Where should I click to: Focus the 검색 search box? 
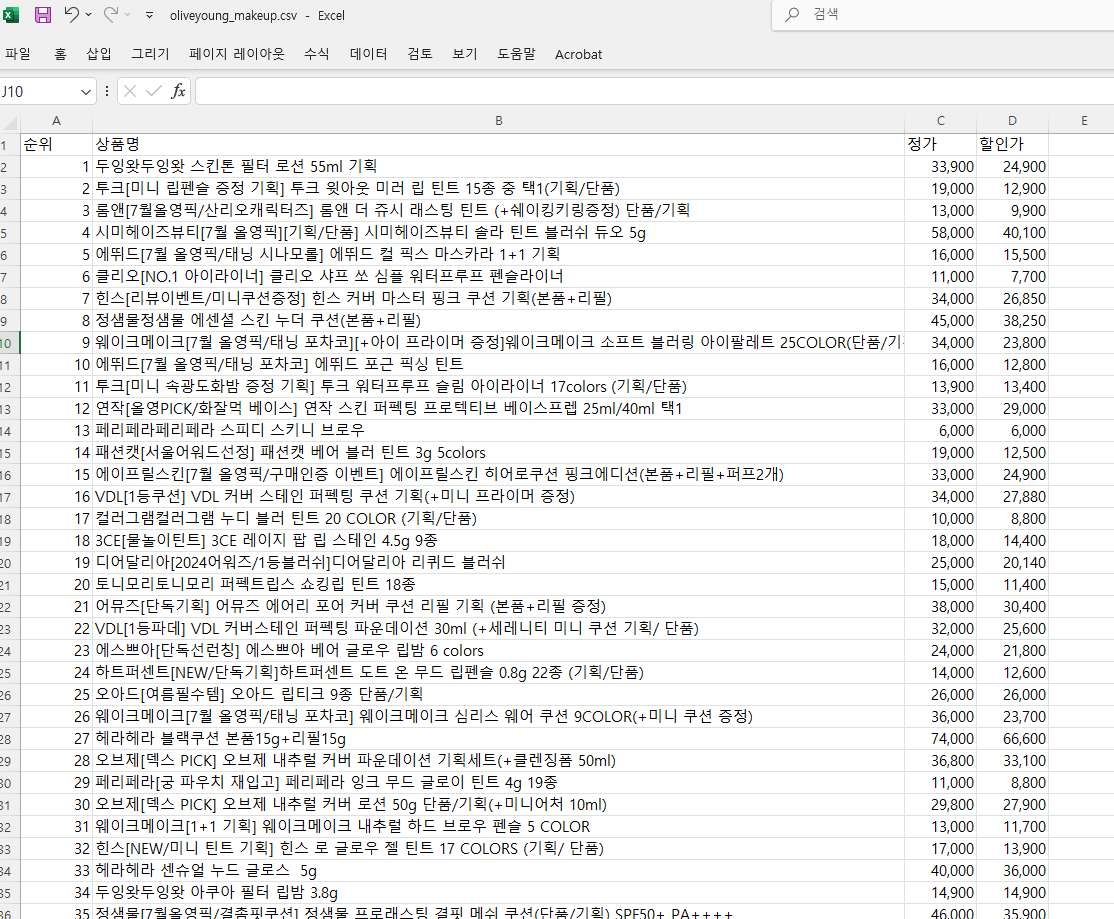(x=943, y=15)
